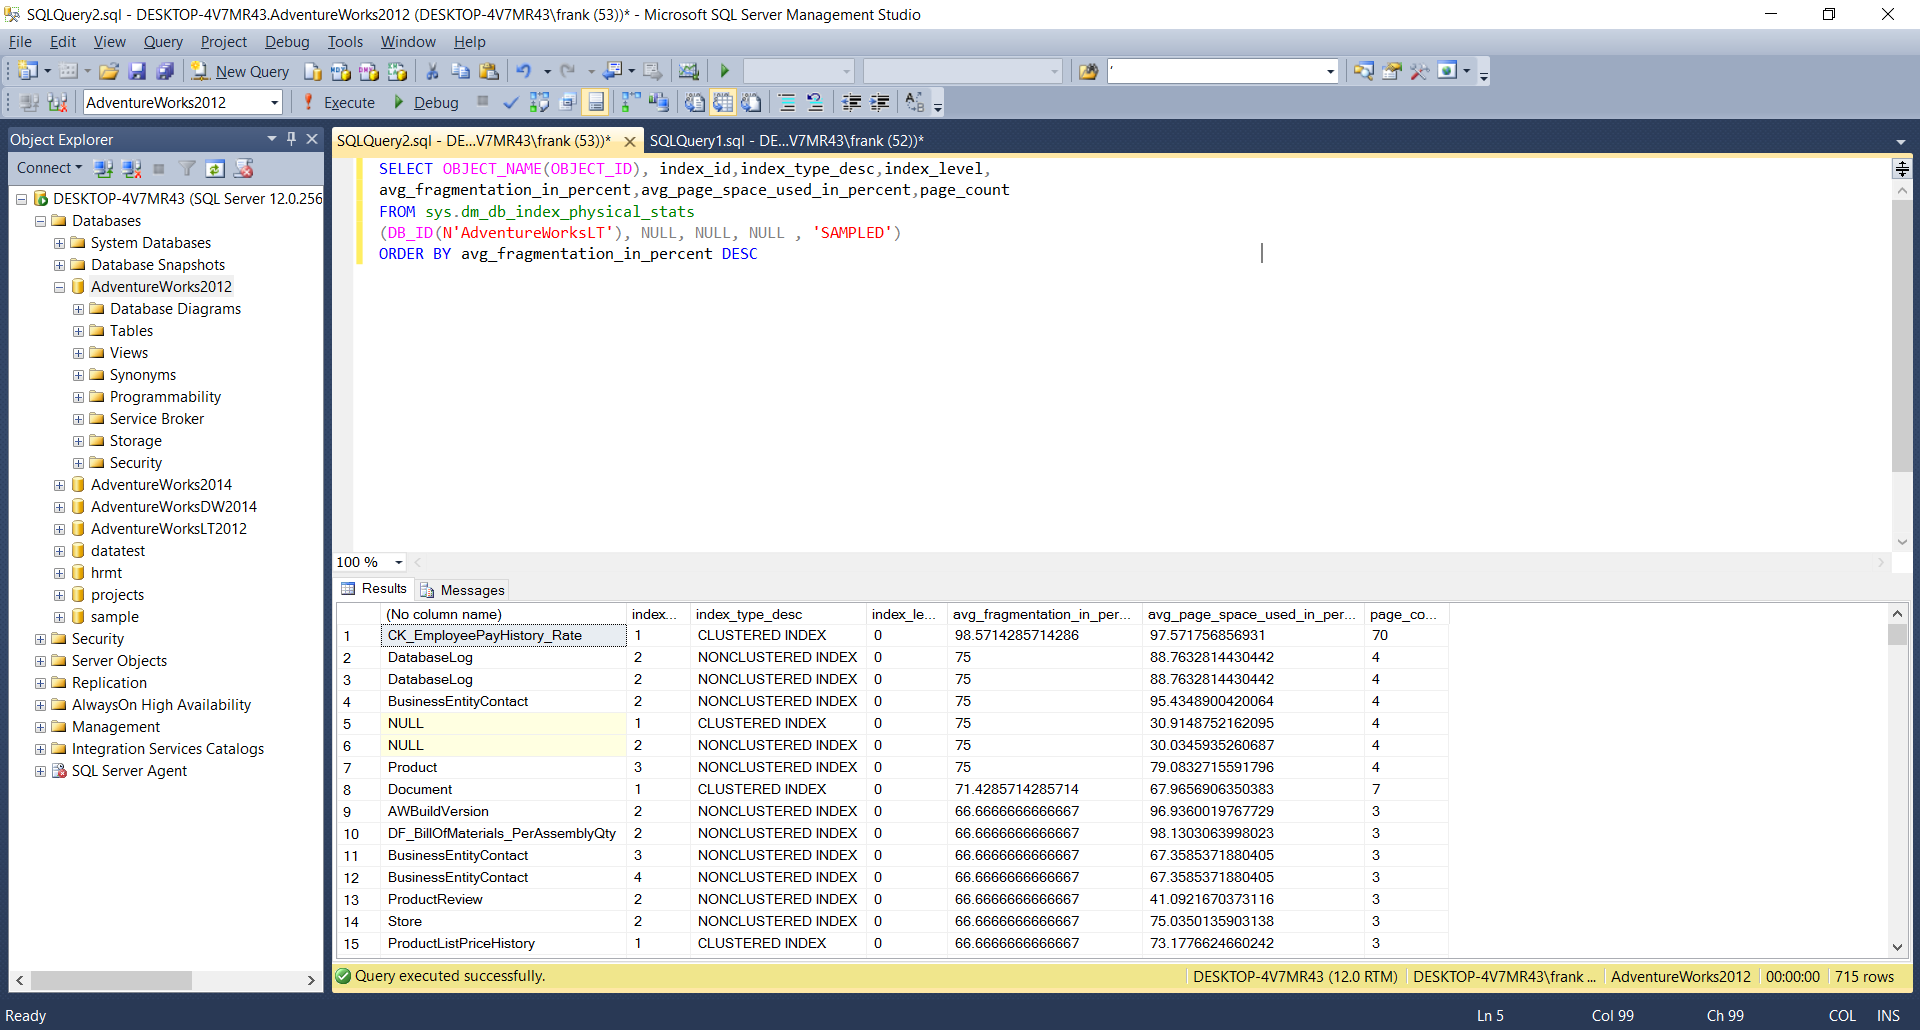The width and height of the screenshot is (1920, 1030).
Task: Toggle Results to Text mode
Action: [695, 102]
